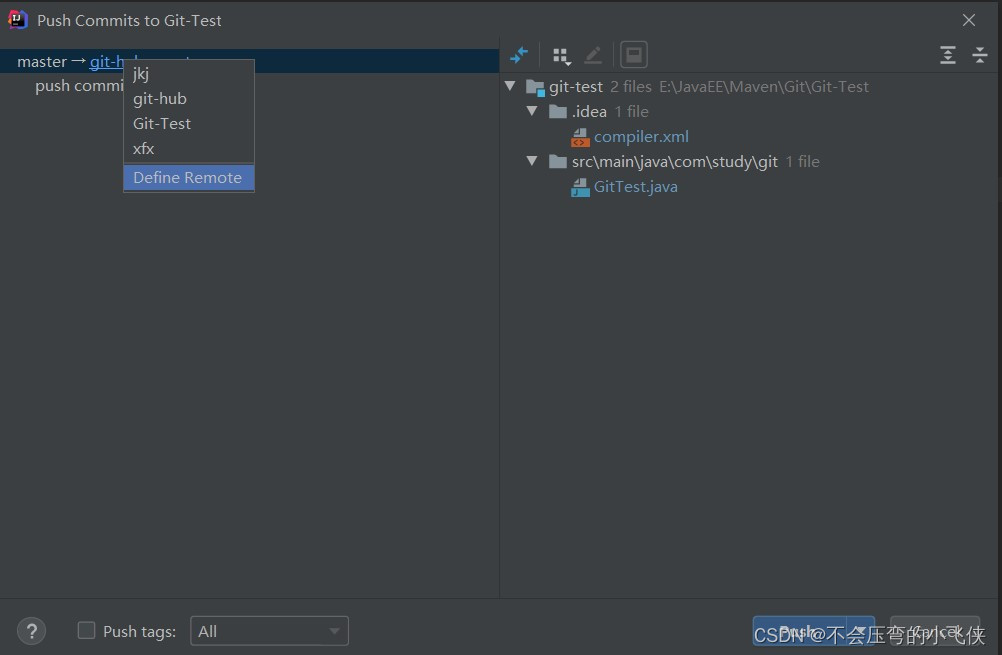This screenshot has width=1002, height=655.
Task: Collapse the .idea folder node
Action: click(532, 111)
